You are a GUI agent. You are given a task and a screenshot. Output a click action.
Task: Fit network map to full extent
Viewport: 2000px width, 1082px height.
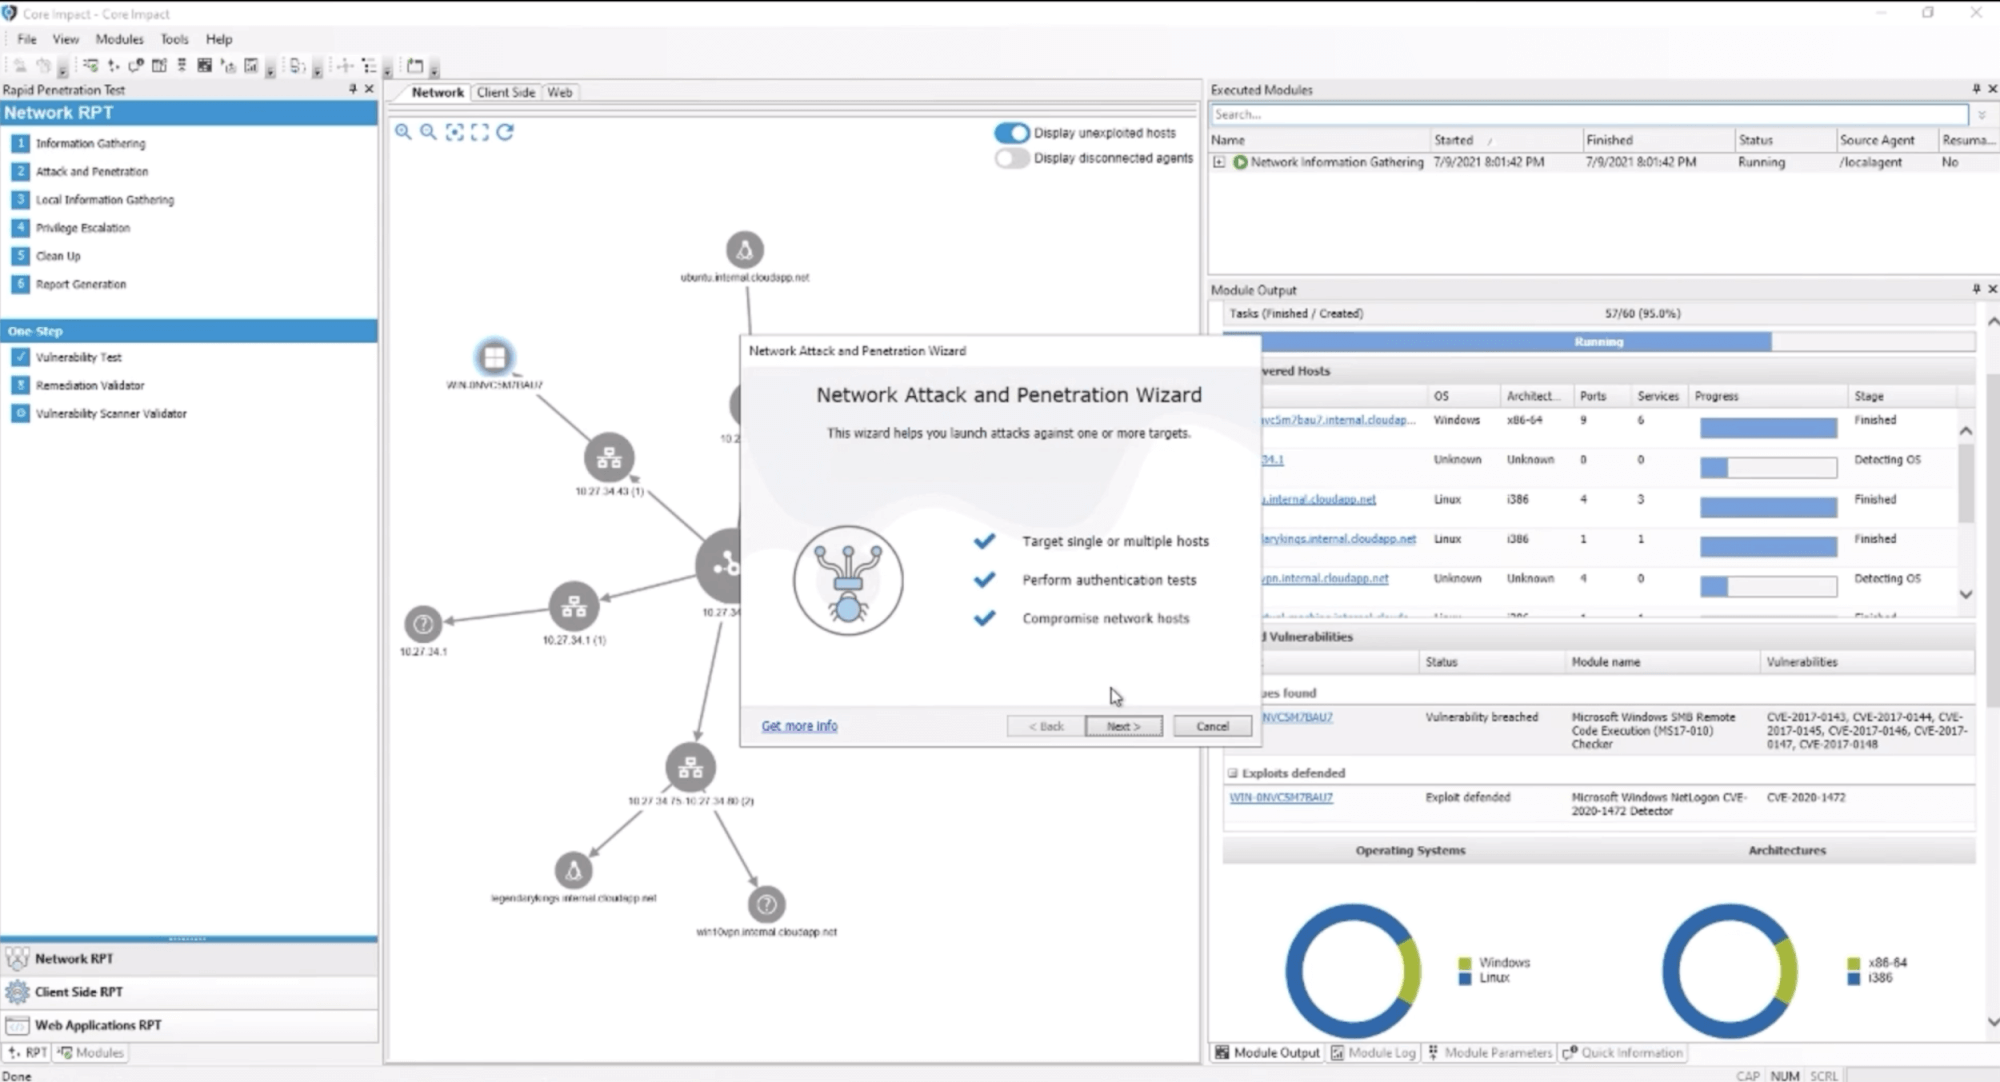480,132
